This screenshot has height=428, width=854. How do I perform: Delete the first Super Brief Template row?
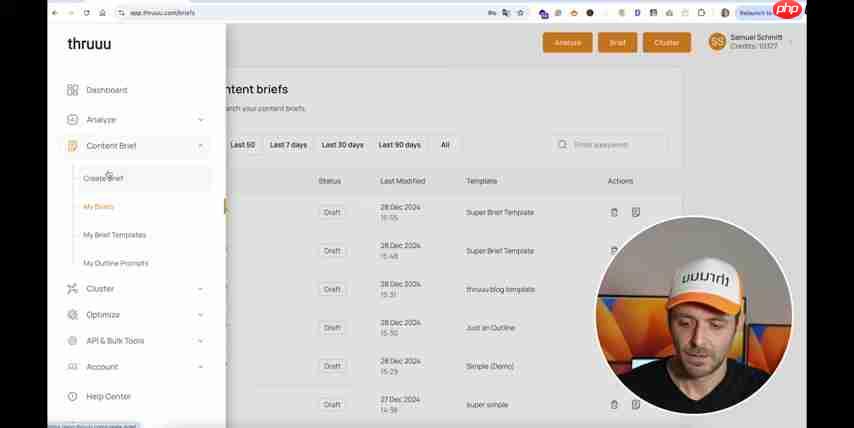point(614,212)
